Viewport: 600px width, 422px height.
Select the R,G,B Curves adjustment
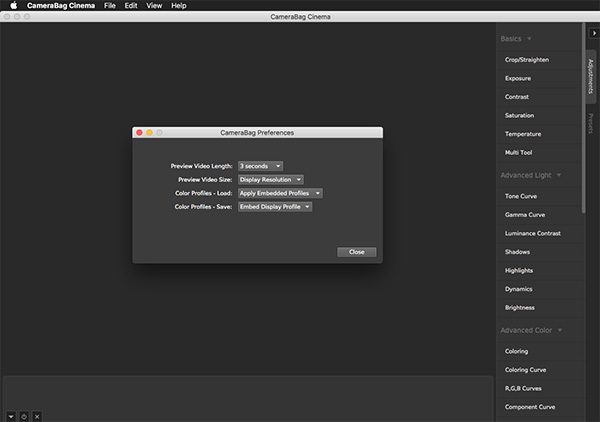pos(540,388)
